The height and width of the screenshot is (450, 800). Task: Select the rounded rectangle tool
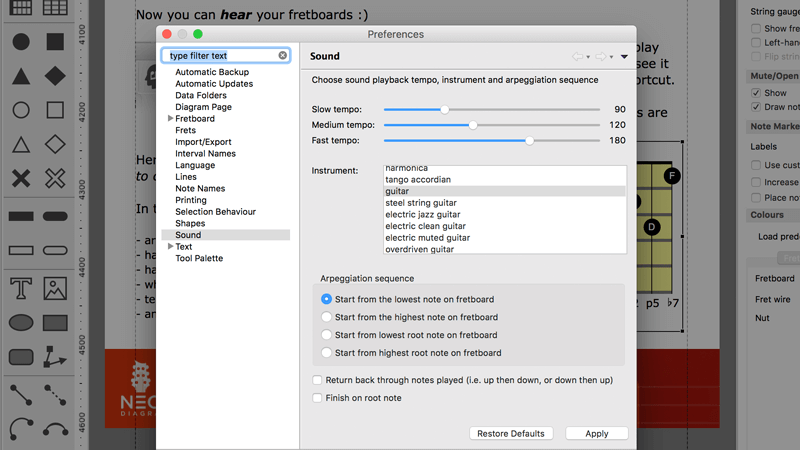tap(21, 357)
